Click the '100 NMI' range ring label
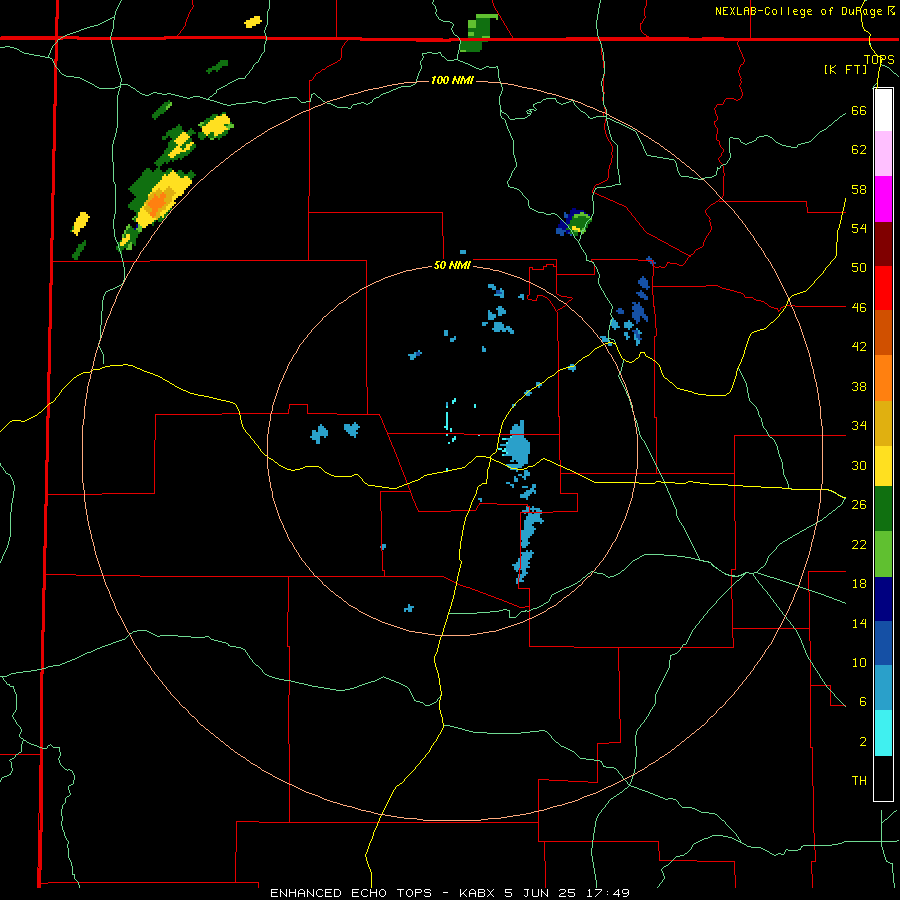This screenshot has height=900, width=900. (x=452, y=80)
